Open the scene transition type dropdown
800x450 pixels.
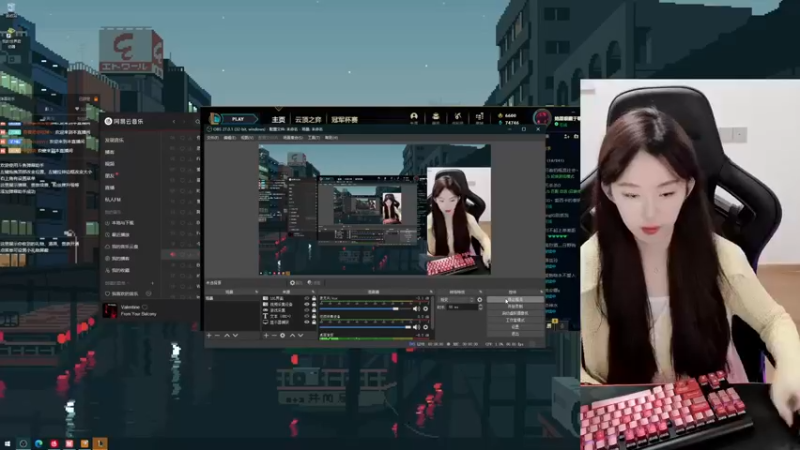tap(456, 299)
